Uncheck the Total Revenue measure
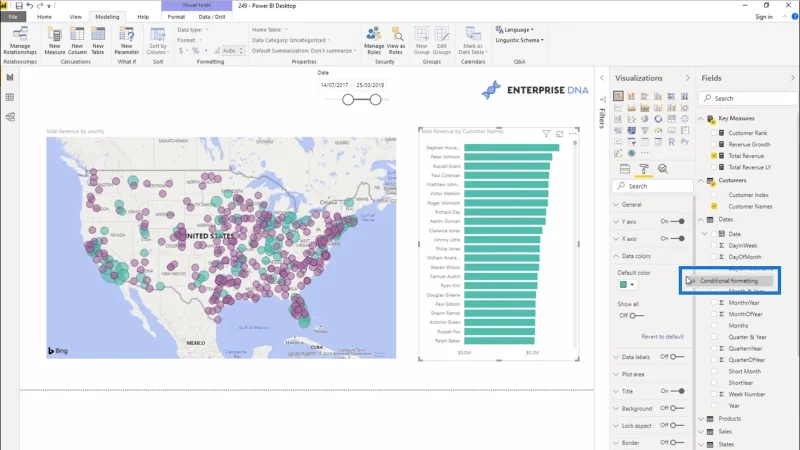 (x=714, y=156)
